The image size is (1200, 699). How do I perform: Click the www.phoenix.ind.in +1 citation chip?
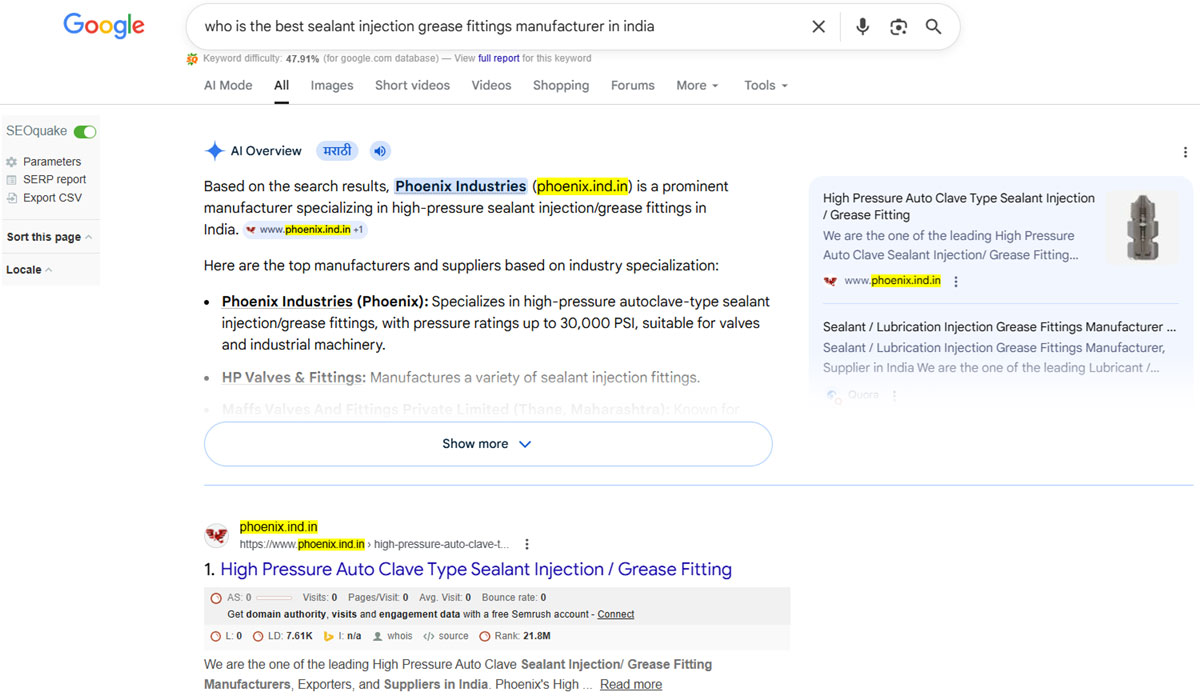coord(306,230)
